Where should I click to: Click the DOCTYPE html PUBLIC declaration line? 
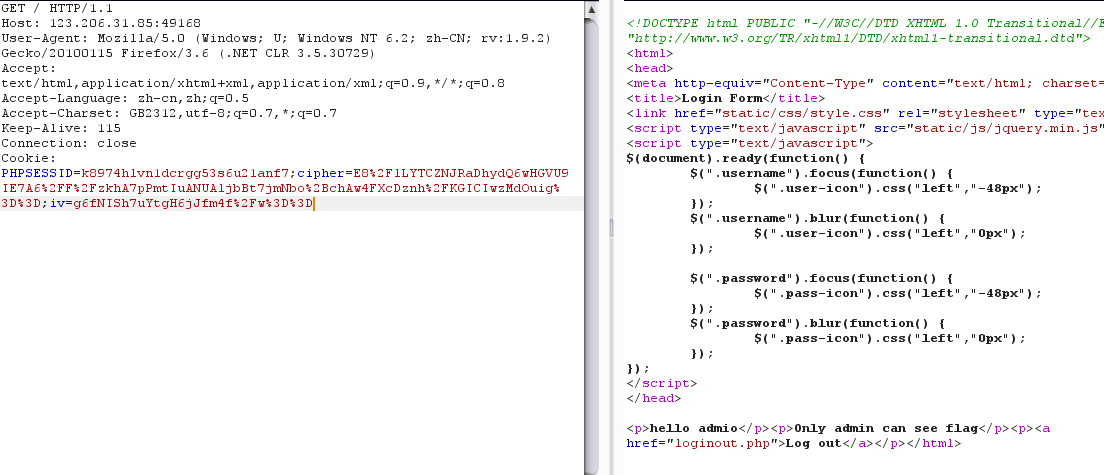pyautogui.click(x=865, y=23)
